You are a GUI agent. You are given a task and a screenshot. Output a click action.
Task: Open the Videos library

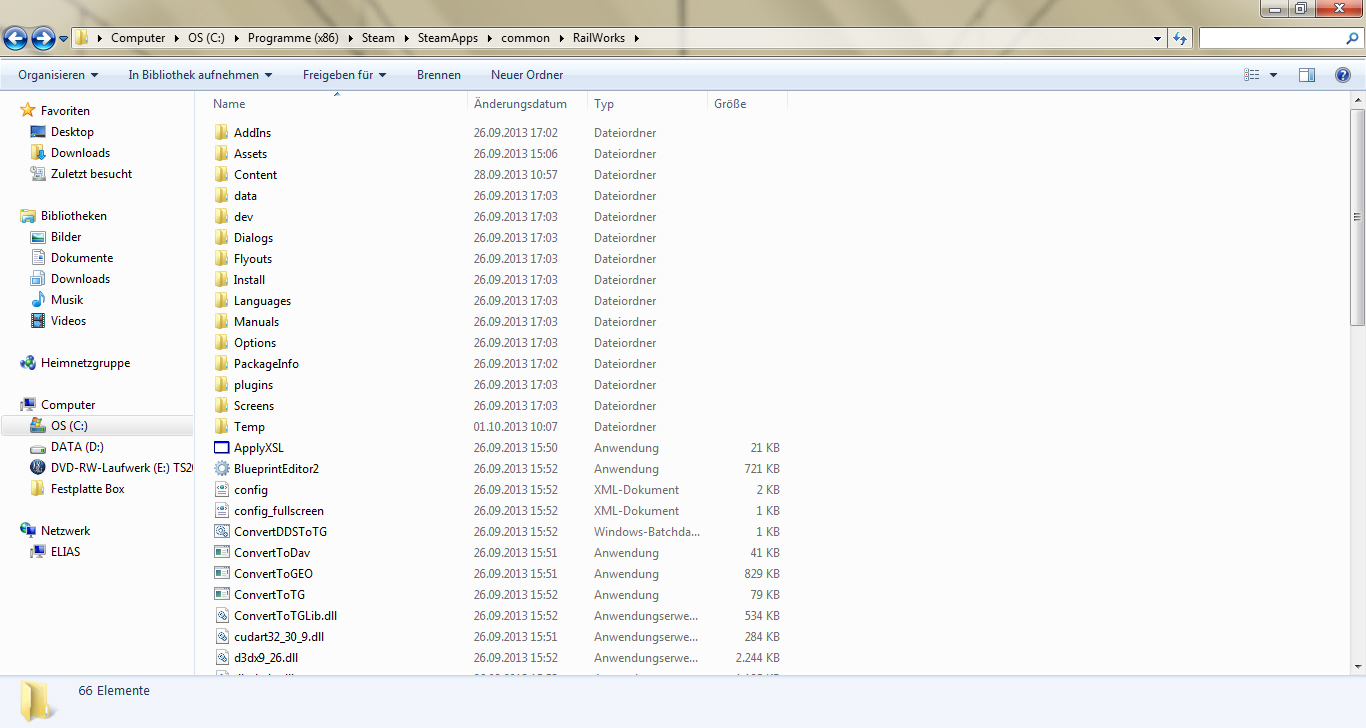click(68, 321)
